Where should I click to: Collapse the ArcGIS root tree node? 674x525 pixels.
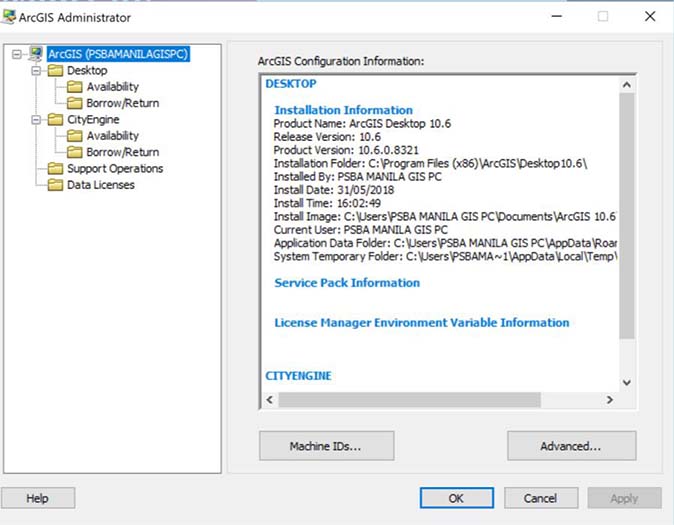coord(17,55)
